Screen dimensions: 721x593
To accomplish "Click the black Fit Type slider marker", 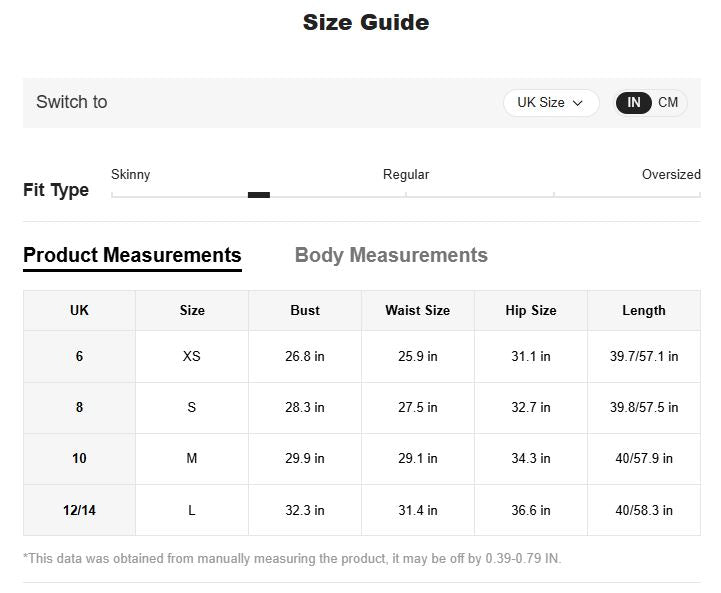I will (259, 195).
